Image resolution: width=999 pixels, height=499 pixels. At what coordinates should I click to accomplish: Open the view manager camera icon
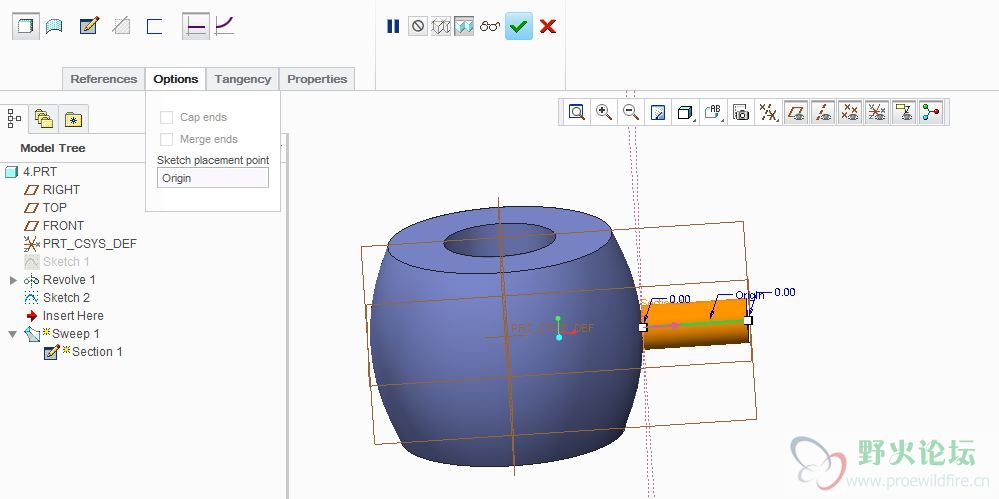[740, 113]
